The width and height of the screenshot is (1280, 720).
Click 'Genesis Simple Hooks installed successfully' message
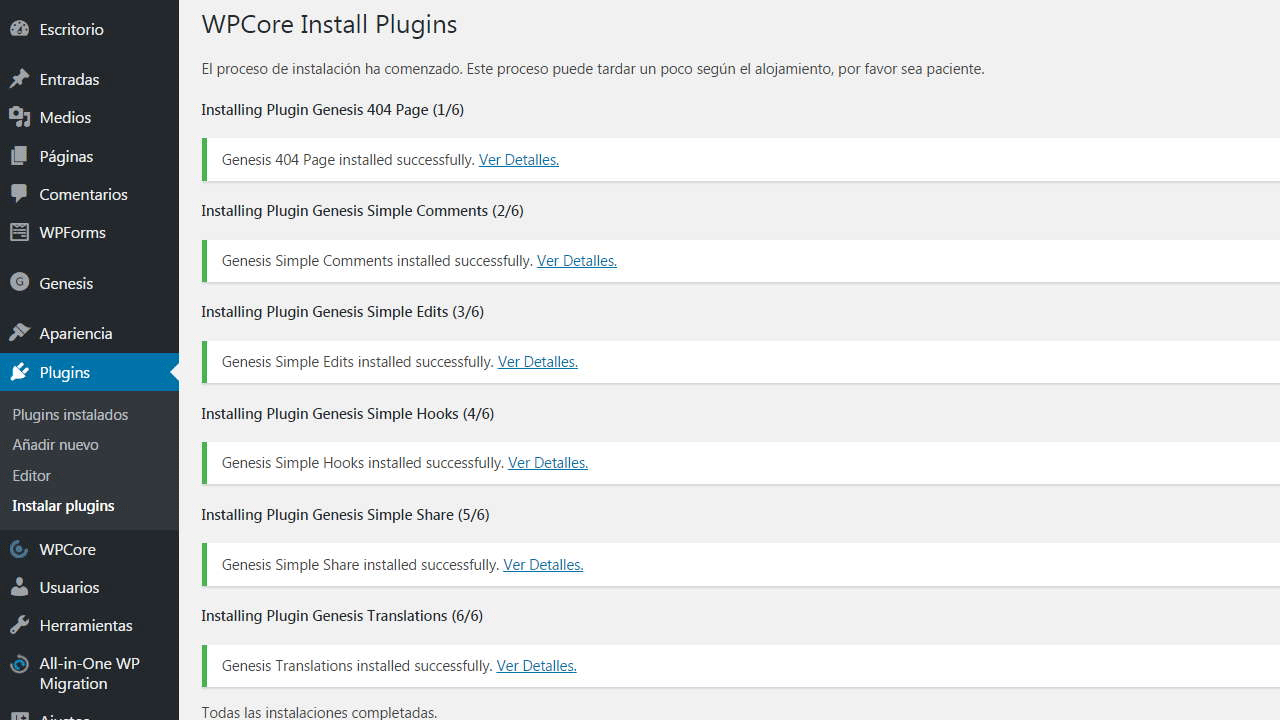click(363, 463)
